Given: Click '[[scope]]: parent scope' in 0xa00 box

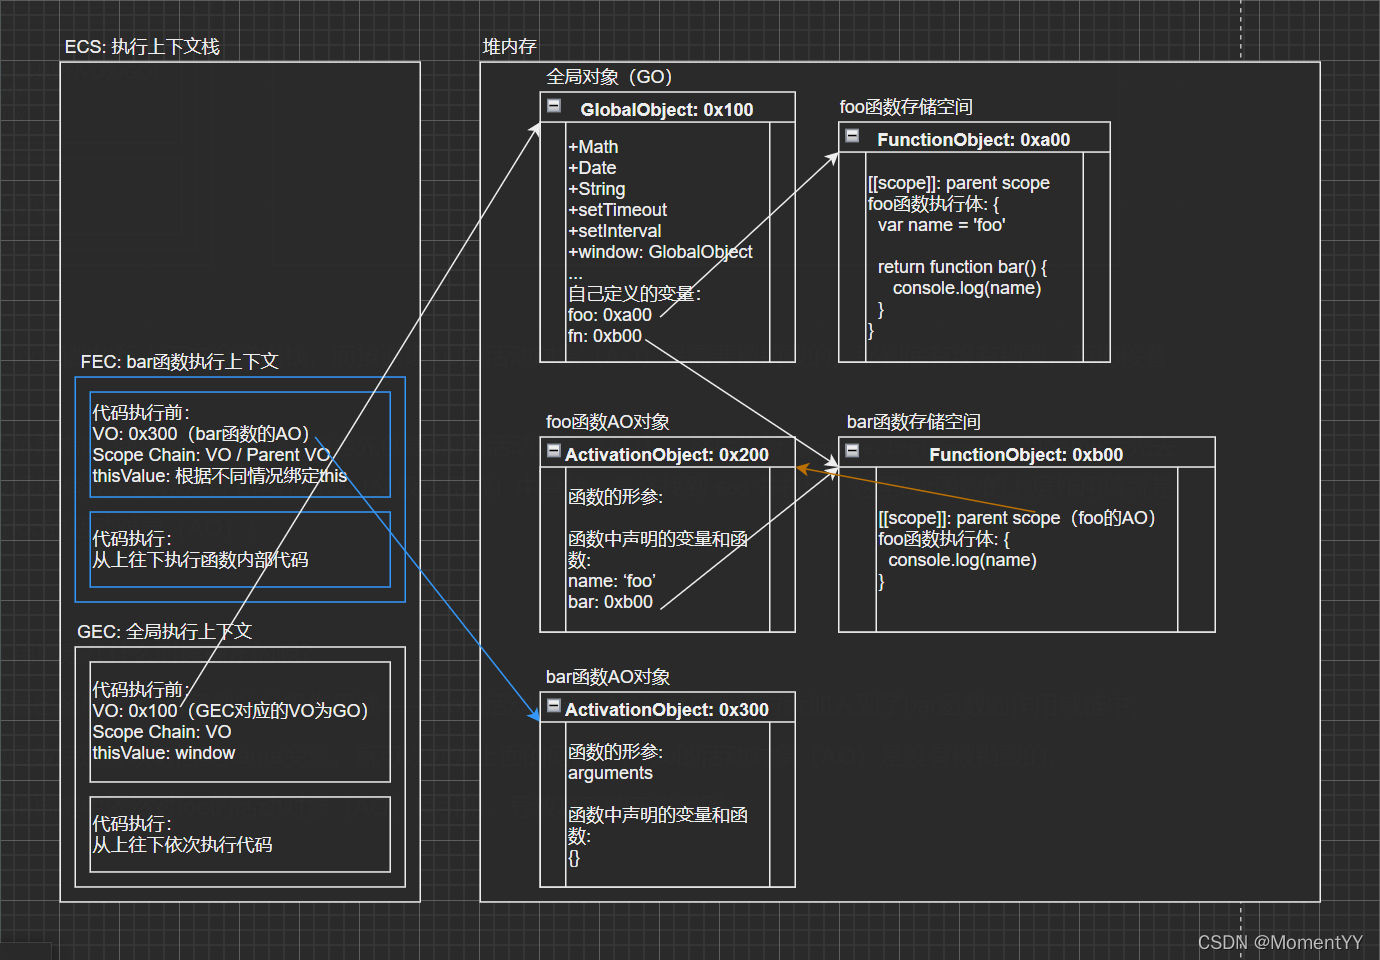Looking at the screenshot, I should pyautogui.click(x=959, y=183).
